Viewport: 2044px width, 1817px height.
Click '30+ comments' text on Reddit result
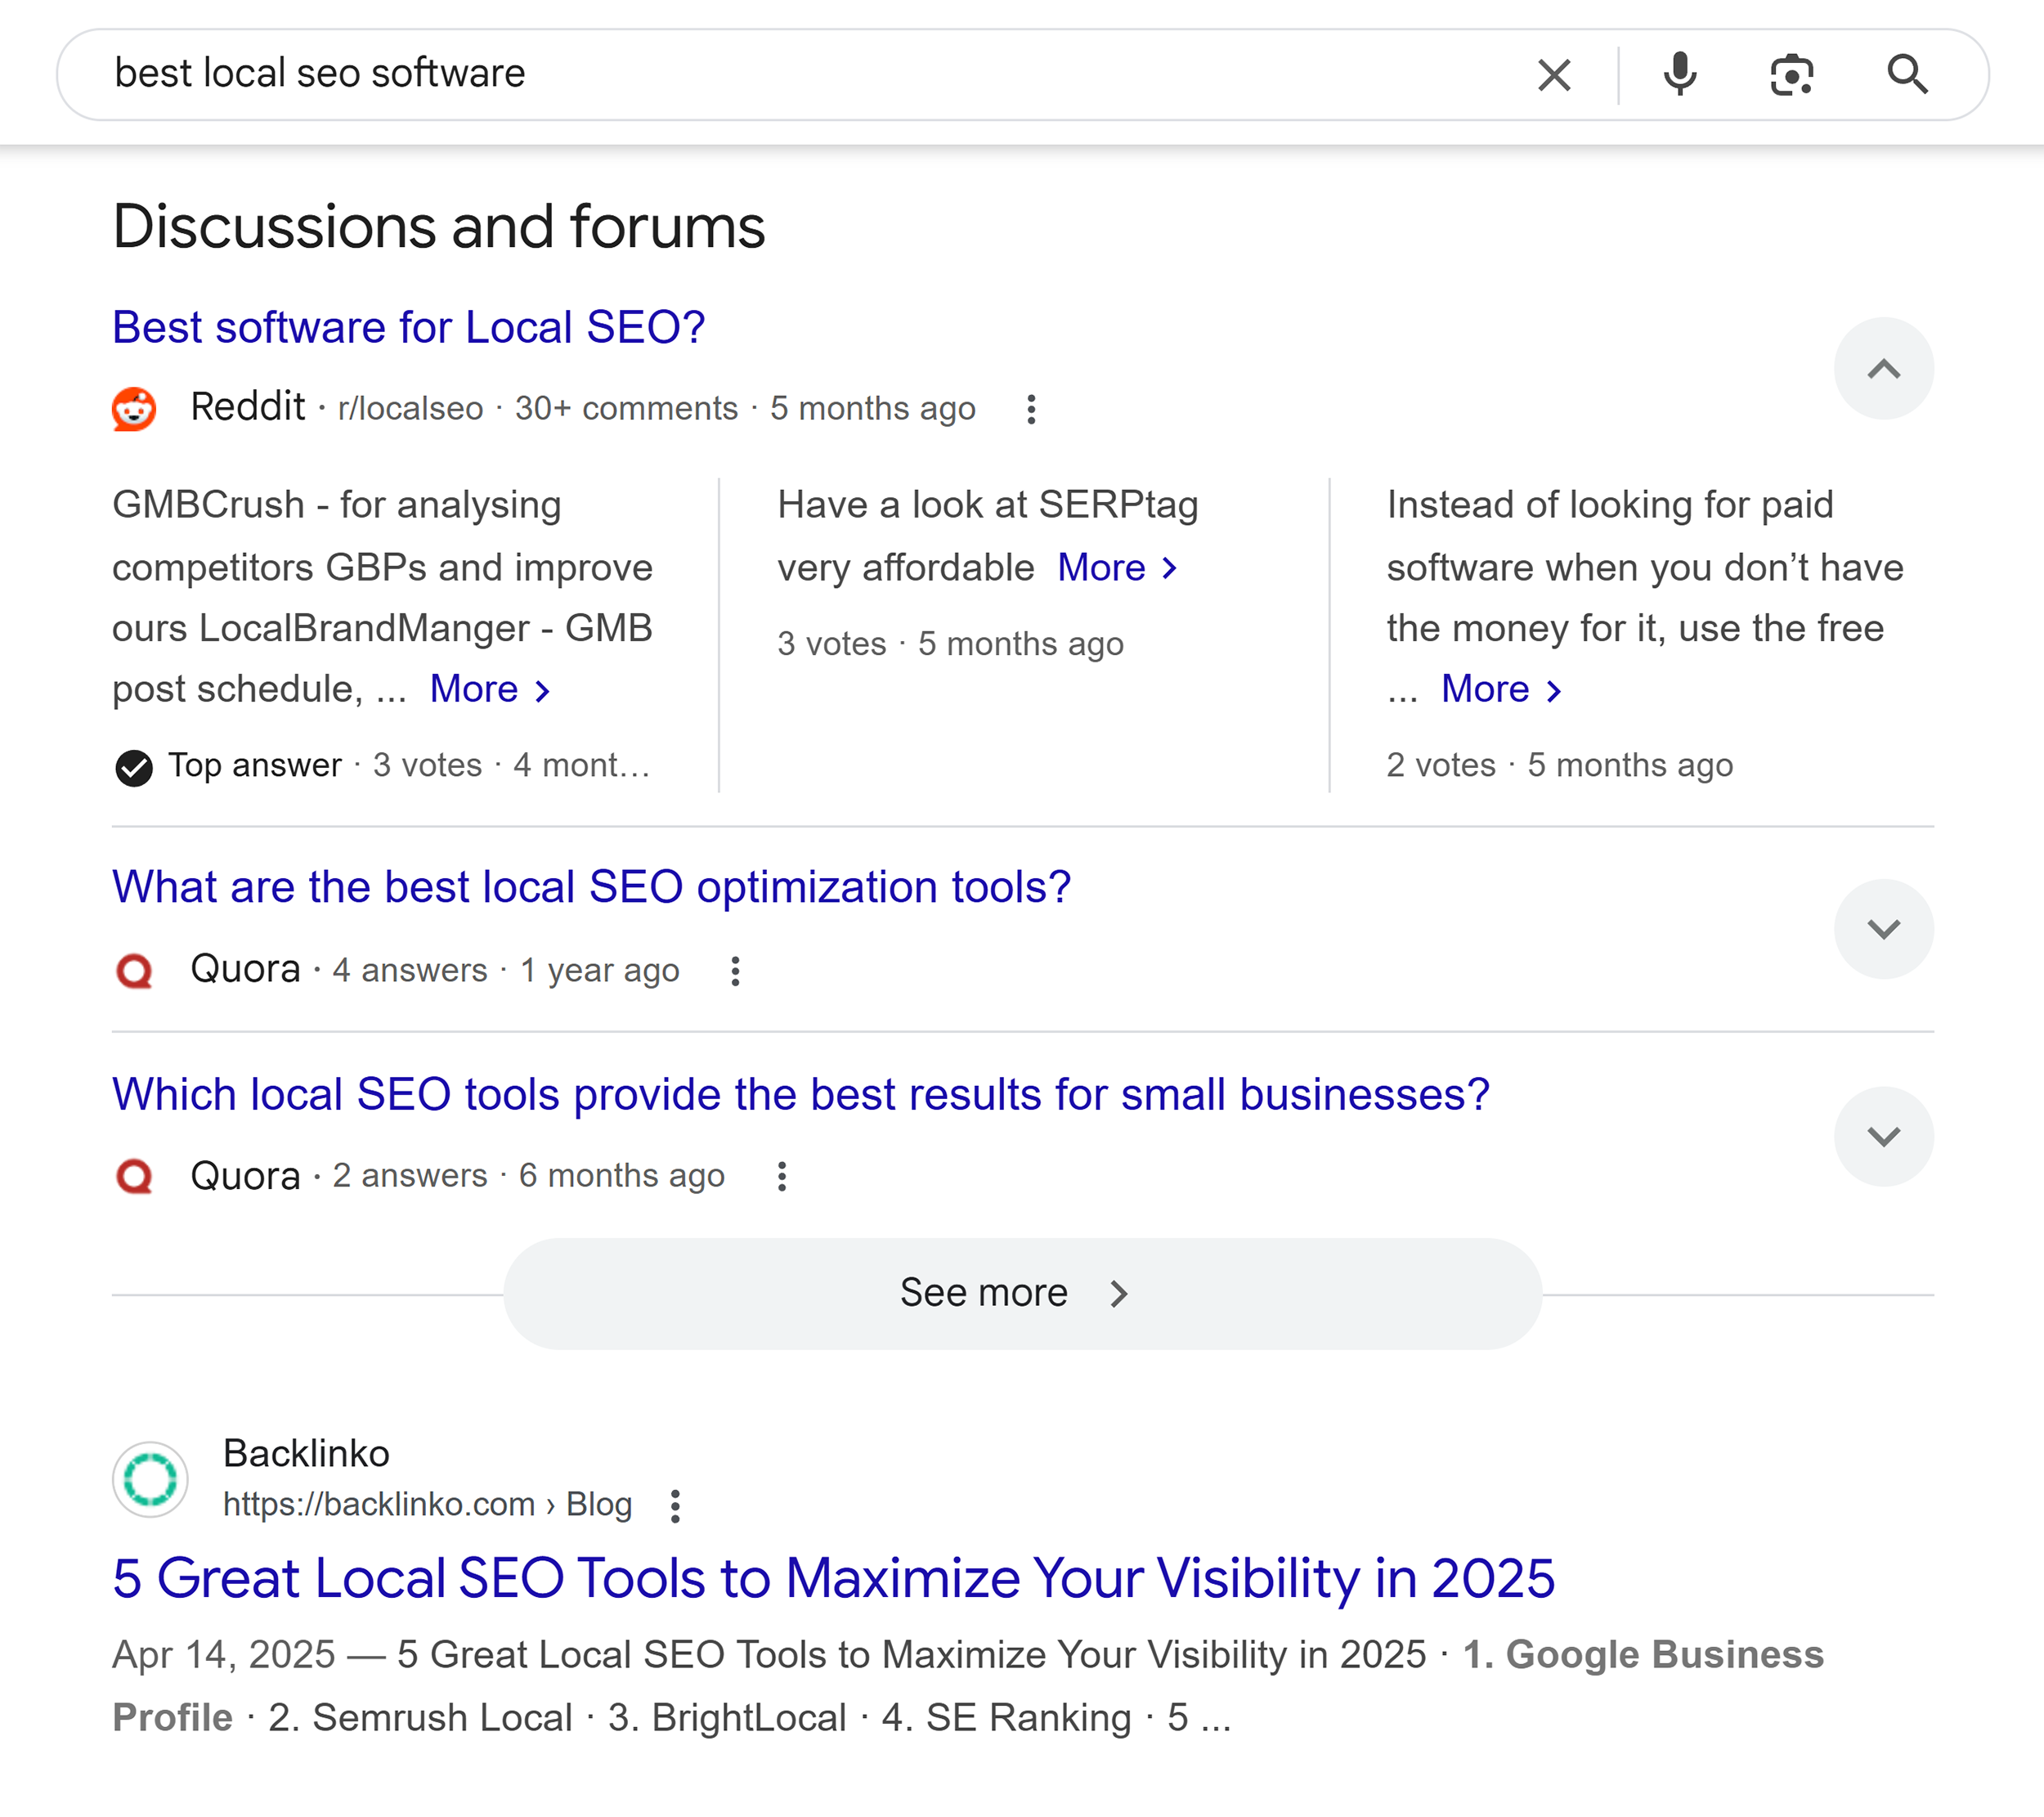tap(626, 409)
